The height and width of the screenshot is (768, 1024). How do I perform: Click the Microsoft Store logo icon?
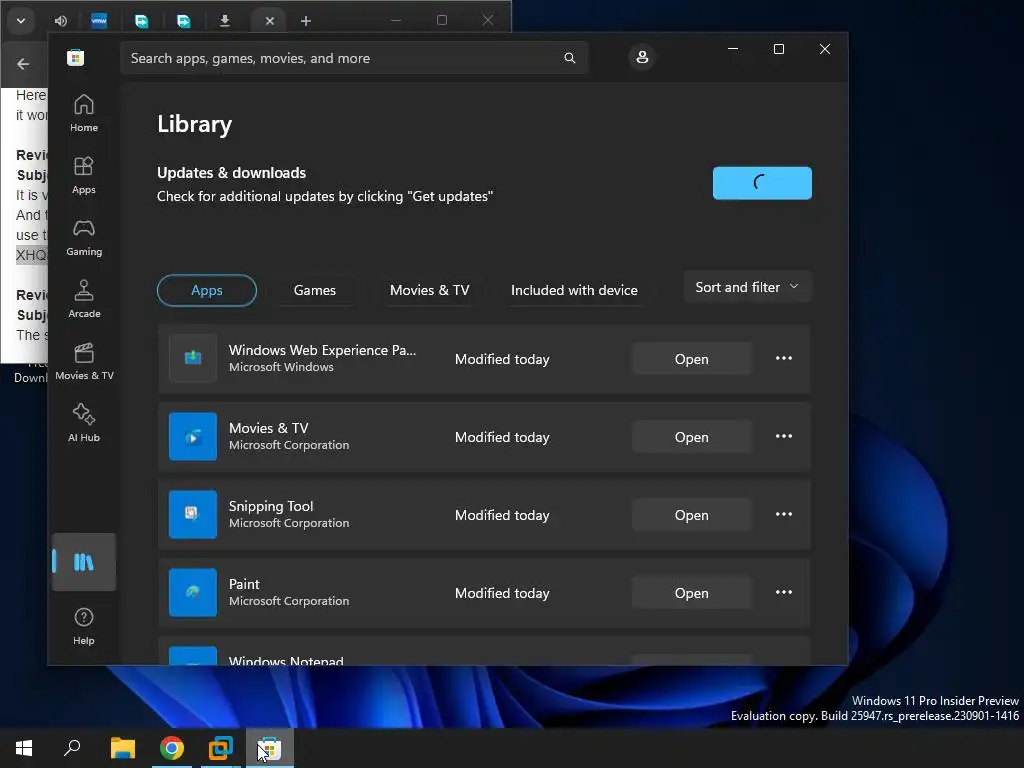point(75,58)
